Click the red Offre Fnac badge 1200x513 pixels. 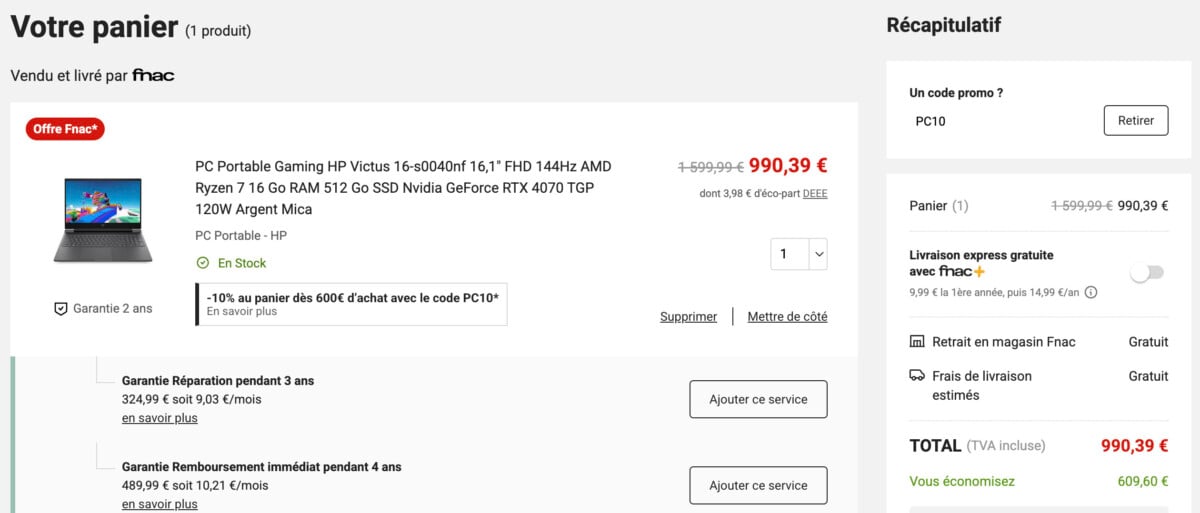pyautogui.click(x=65, y=129)
